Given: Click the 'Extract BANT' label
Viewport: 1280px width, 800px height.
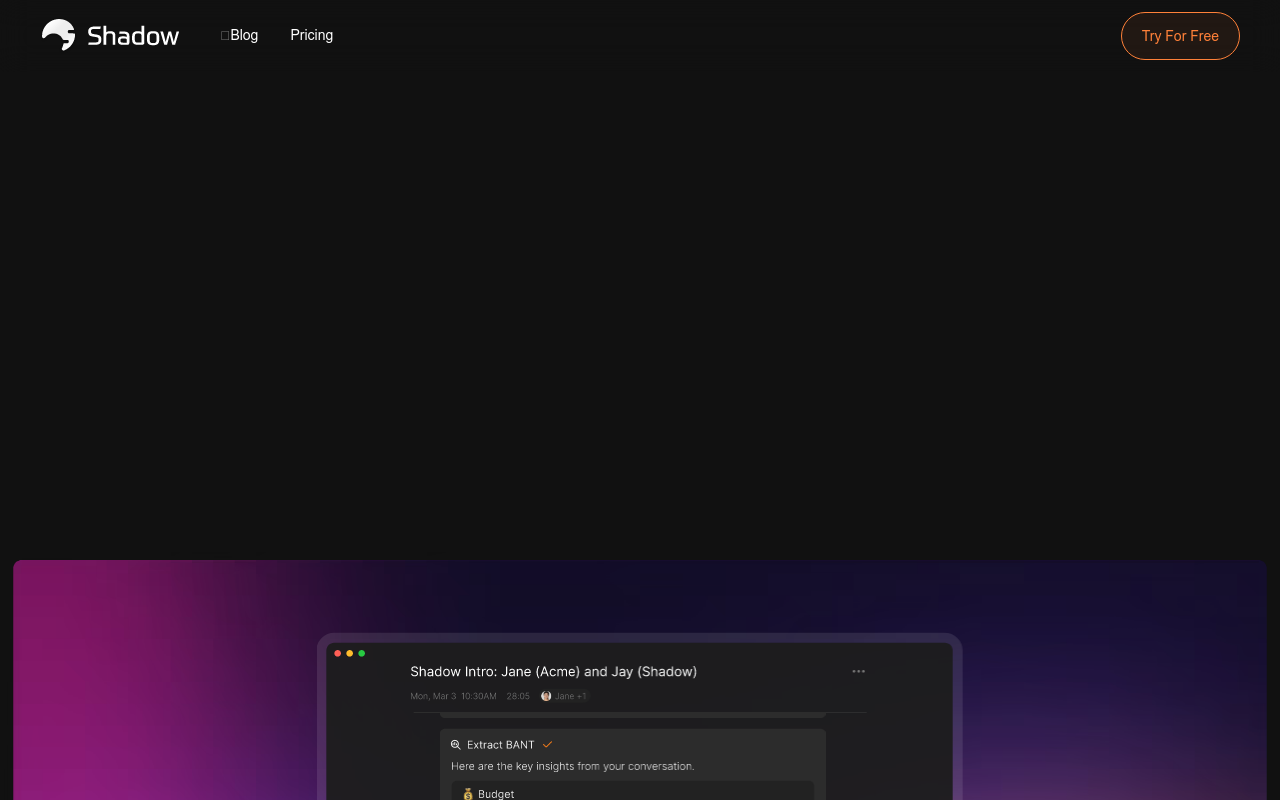Looking at the screenshot, I should 501,745.
